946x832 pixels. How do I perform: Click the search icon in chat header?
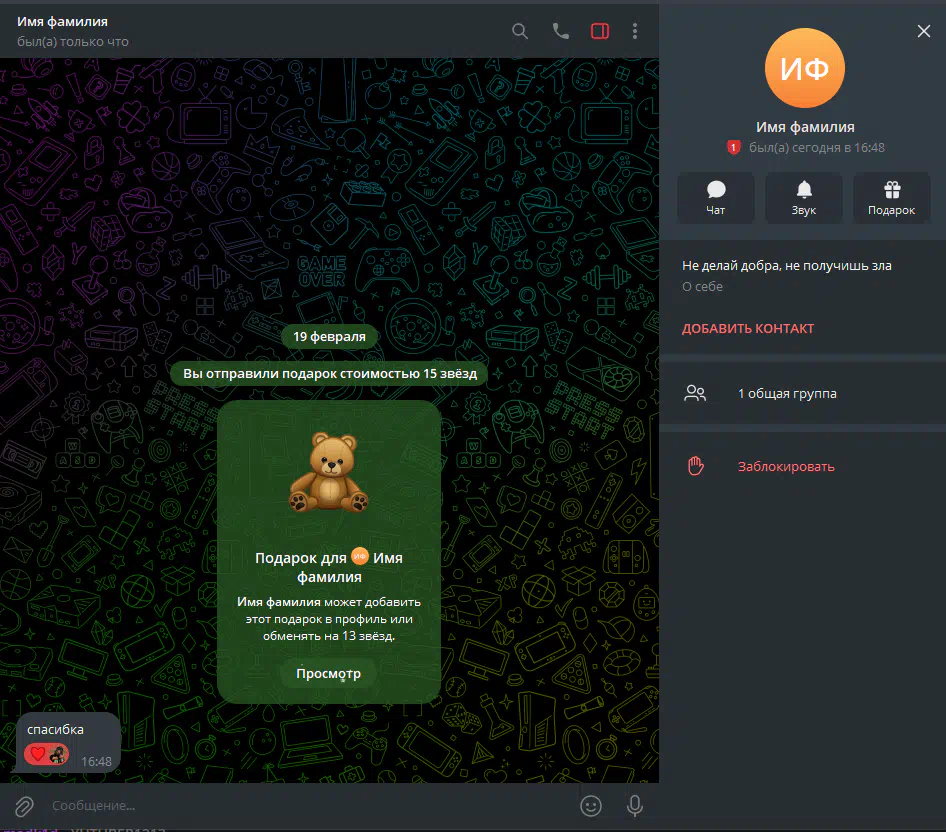520,31
